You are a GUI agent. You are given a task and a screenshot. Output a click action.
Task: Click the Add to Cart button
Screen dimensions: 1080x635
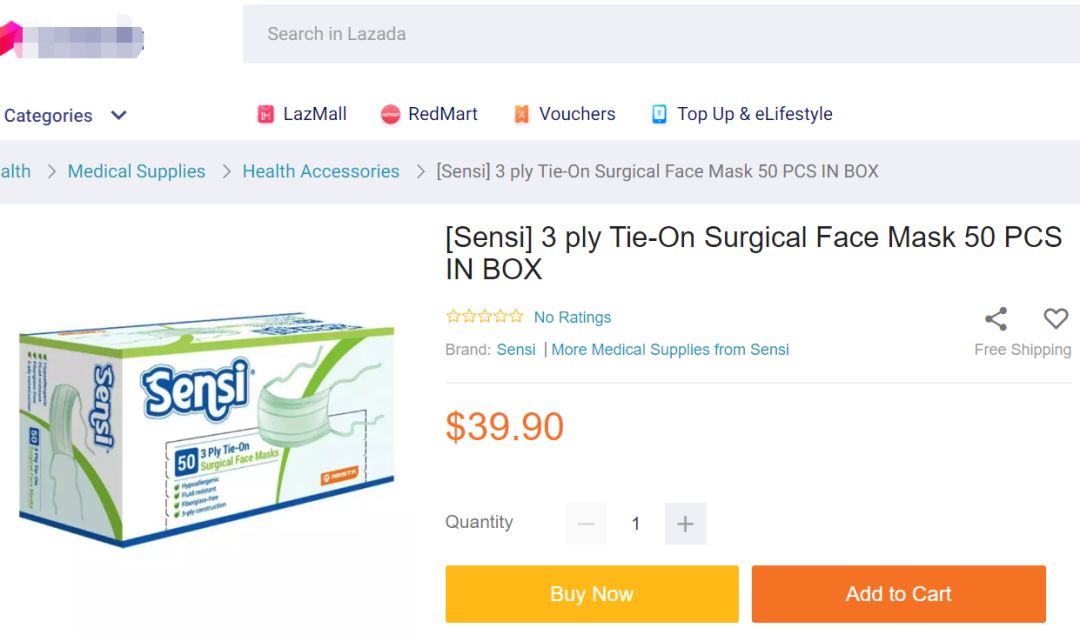click(x=898, y=594)
